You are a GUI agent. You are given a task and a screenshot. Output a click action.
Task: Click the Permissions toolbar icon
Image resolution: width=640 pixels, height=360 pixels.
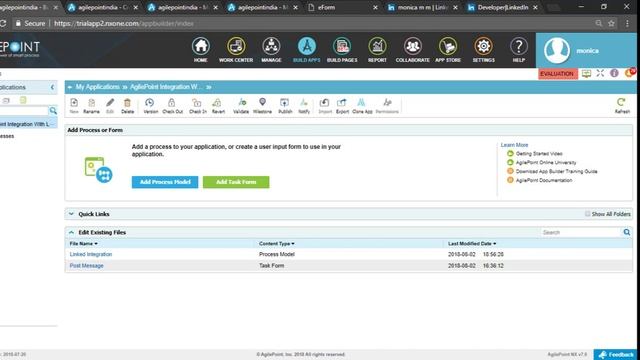[387, 103]
